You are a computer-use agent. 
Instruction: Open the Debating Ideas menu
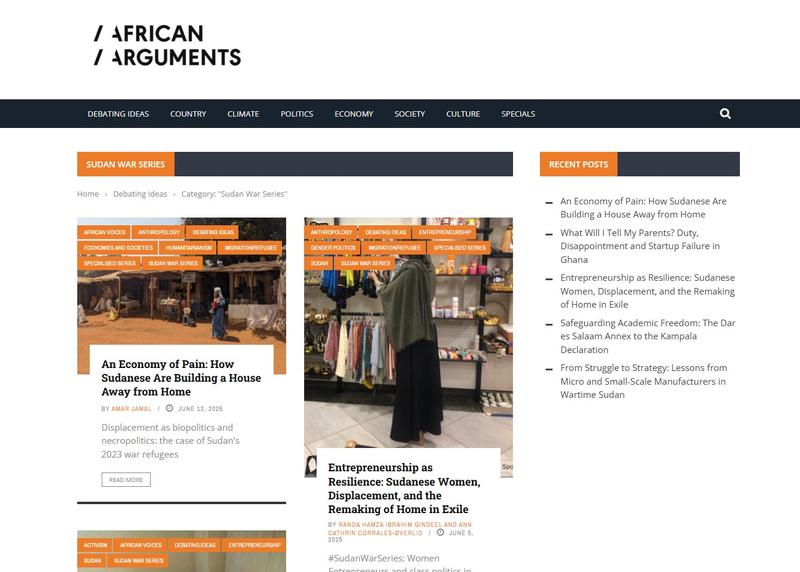pos(118,114)
